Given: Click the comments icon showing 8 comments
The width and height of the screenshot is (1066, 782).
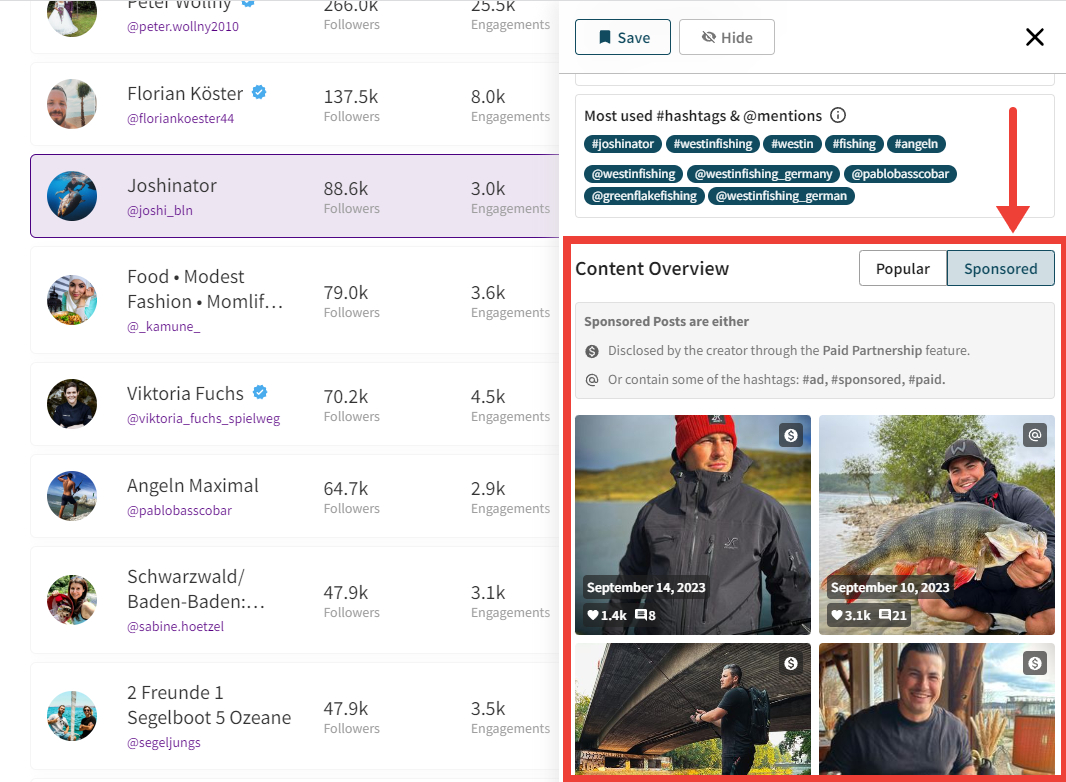Looking at the screenshot, I should tap(640, 615).
